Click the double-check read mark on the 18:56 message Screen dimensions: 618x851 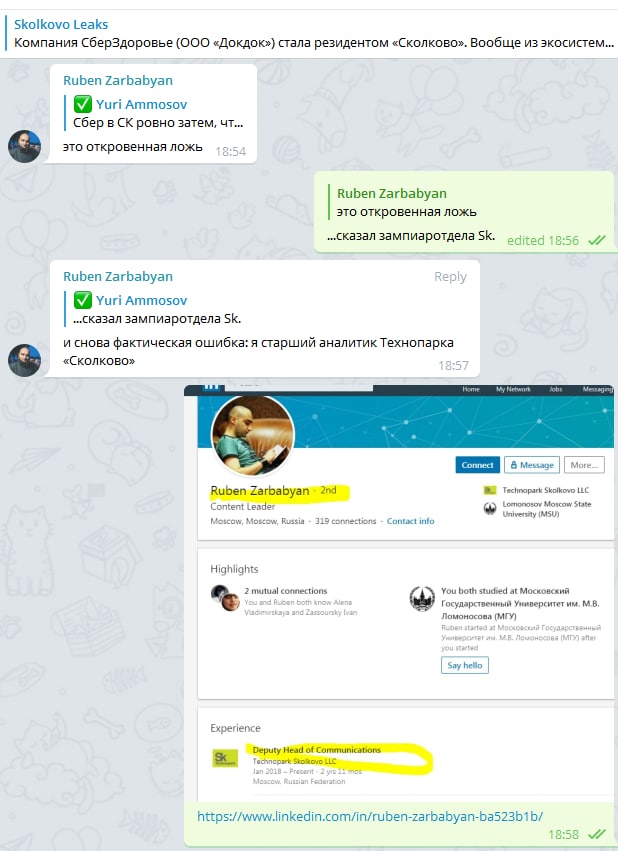pyautogui.click(x=597, y=240)
